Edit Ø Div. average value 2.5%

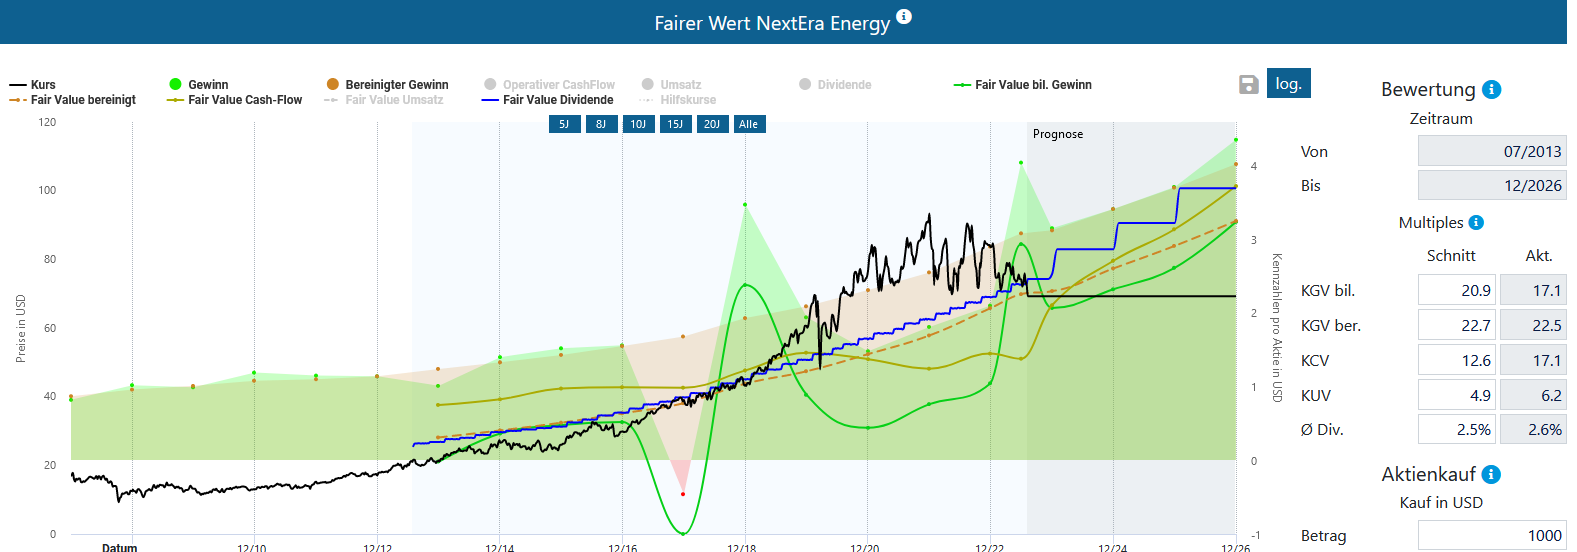tap(1457, 429)
